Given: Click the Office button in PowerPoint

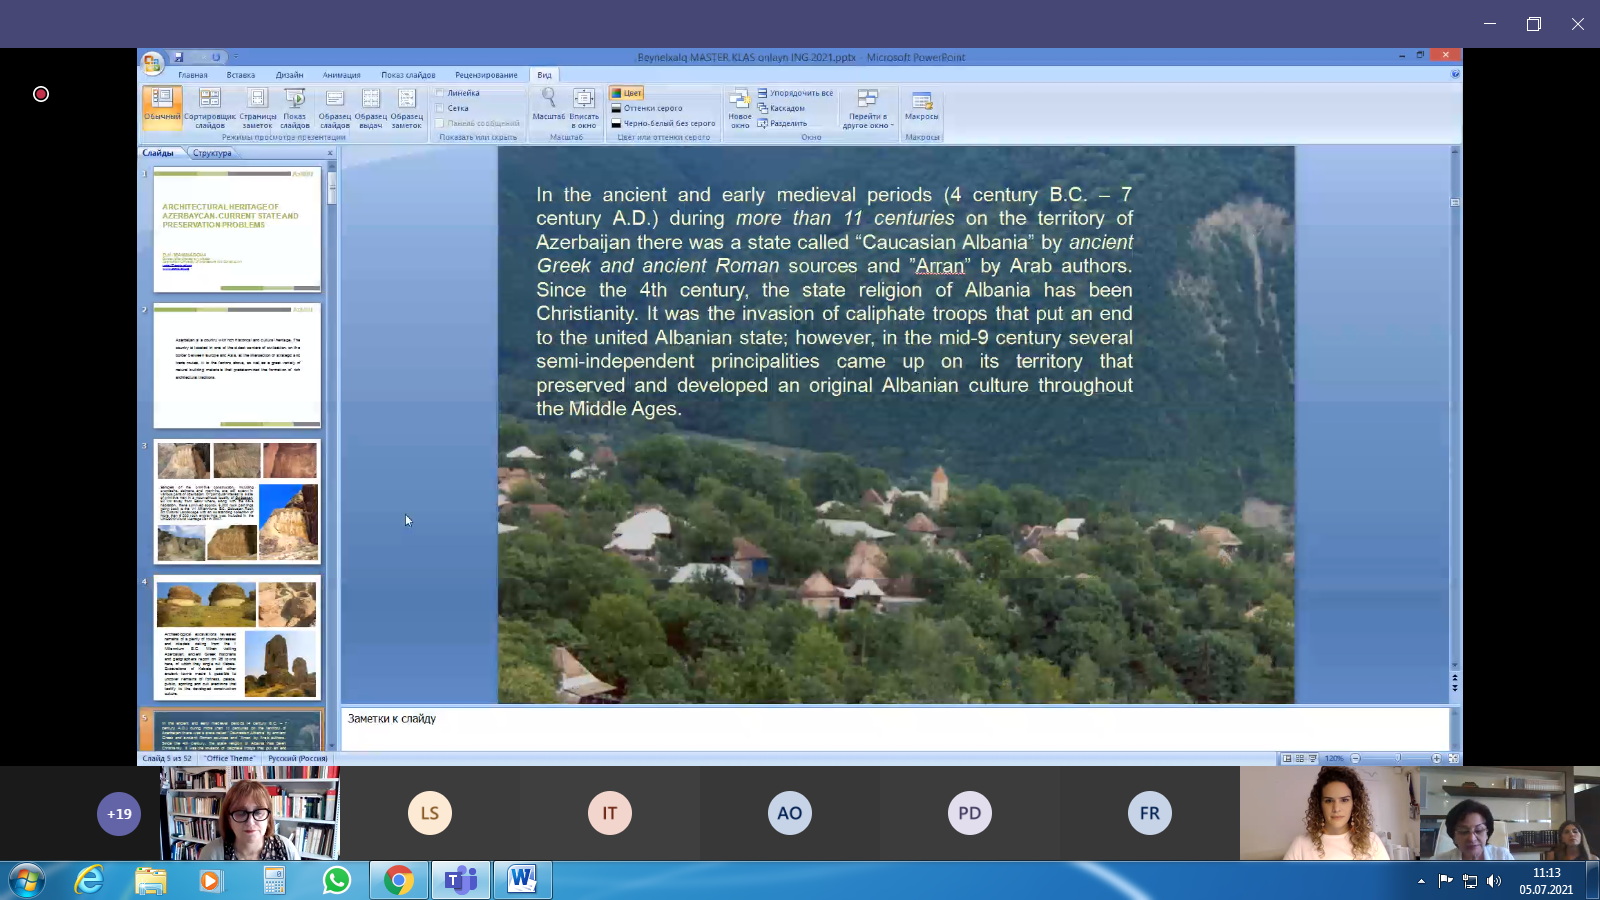Looking at the screenshot, I should click(151, 63).
